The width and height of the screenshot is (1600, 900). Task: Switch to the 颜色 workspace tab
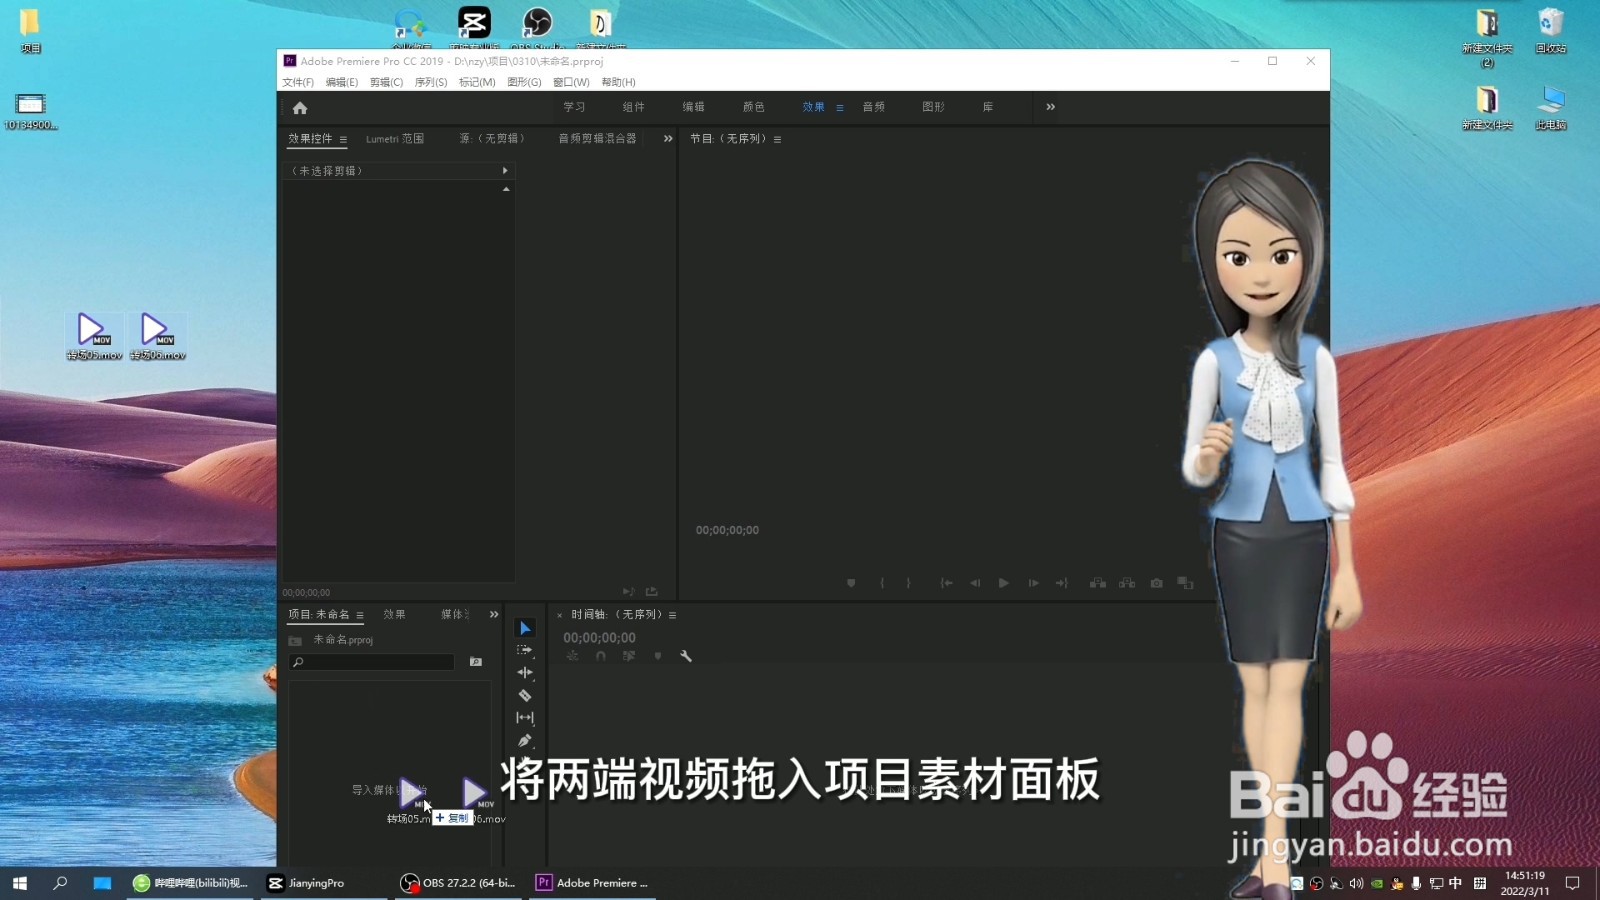(x=753, y=107)
